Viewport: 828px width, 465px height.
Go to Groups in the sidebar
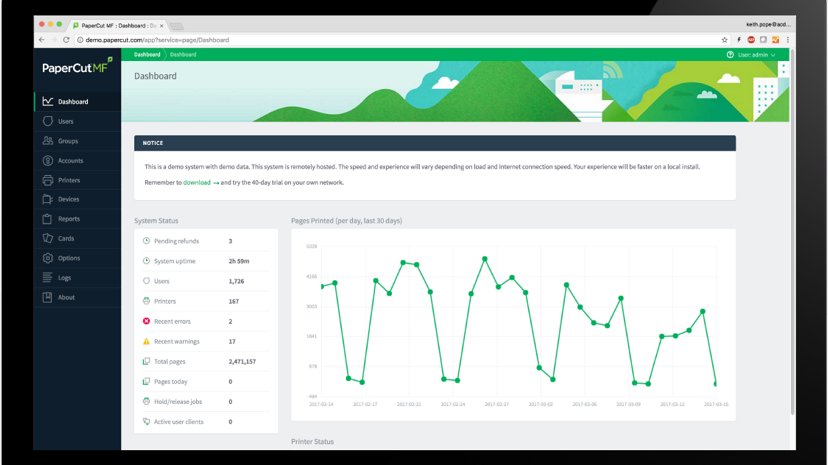[77, 141]
